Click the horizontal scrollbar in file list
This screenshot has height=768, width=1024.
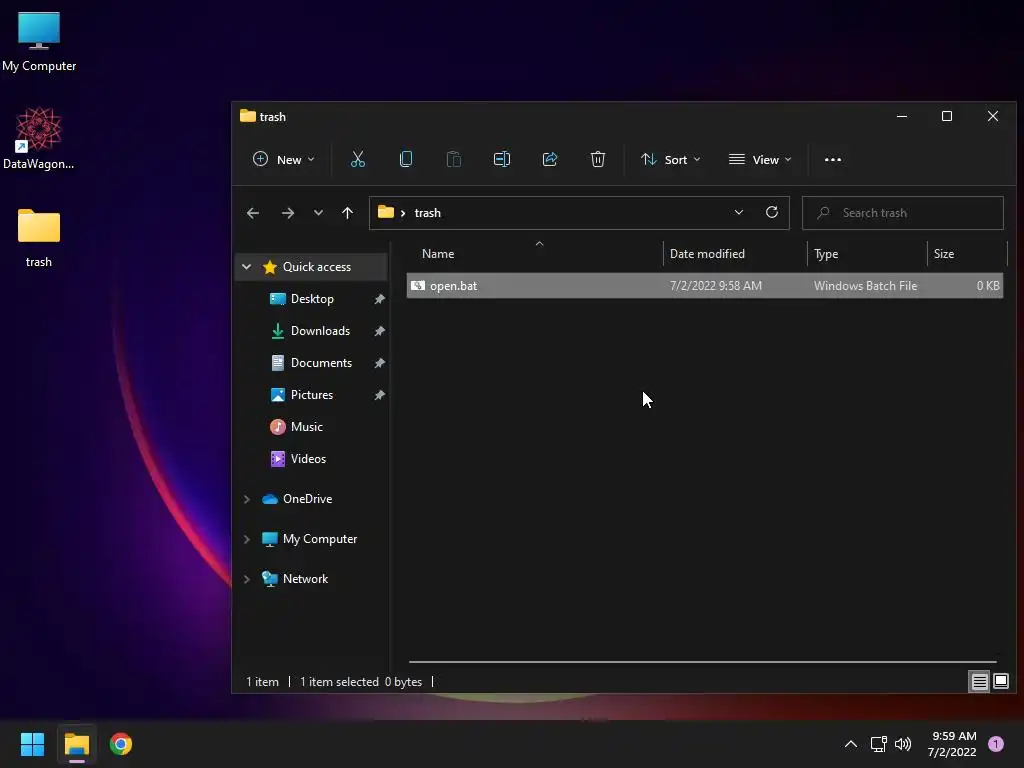coord(702,662)
